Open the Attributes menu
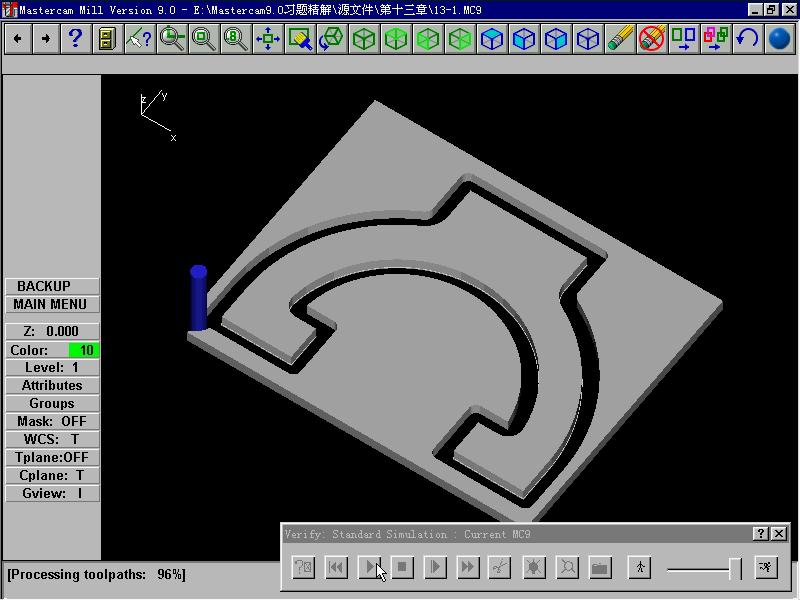This screenshot has height=600, width=800. [52, 385]
